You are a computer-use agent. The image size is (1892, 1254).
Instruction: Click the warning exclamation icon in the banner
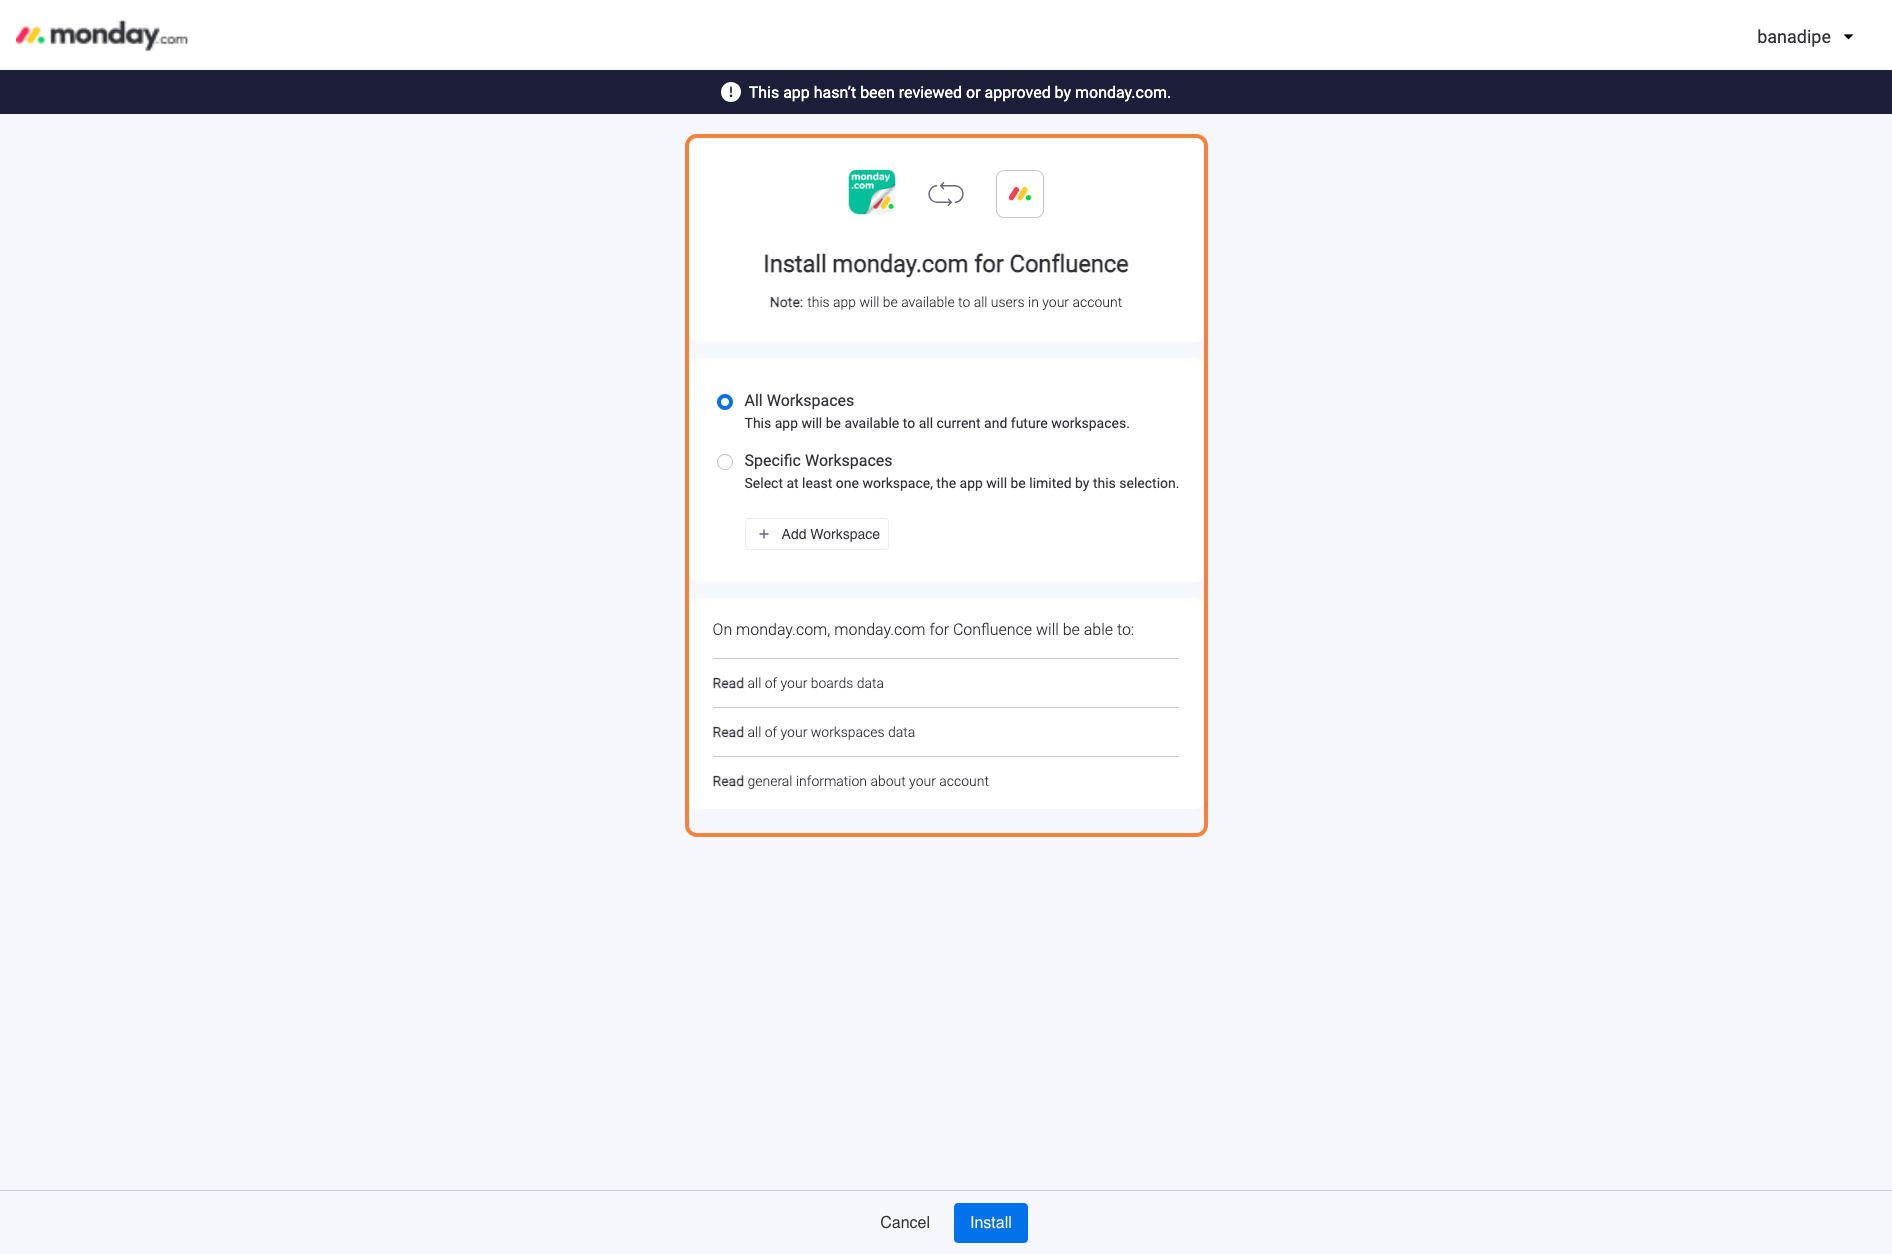point(731,92)
